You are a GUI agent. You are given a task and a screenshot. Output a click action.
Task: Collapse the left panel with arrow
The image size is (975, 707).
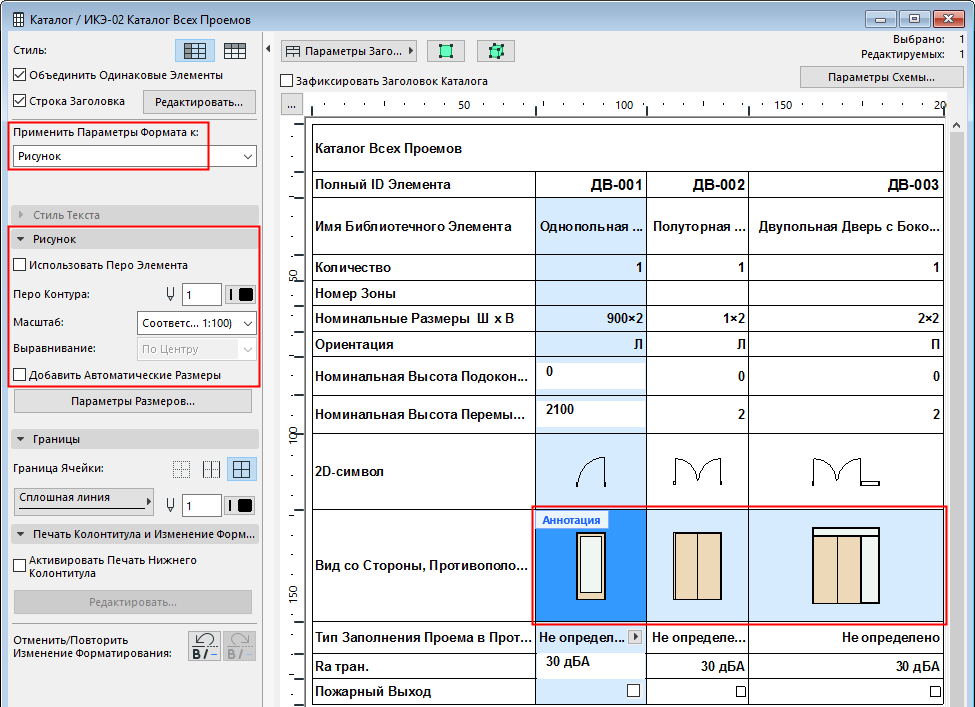(x=269, y=49)
